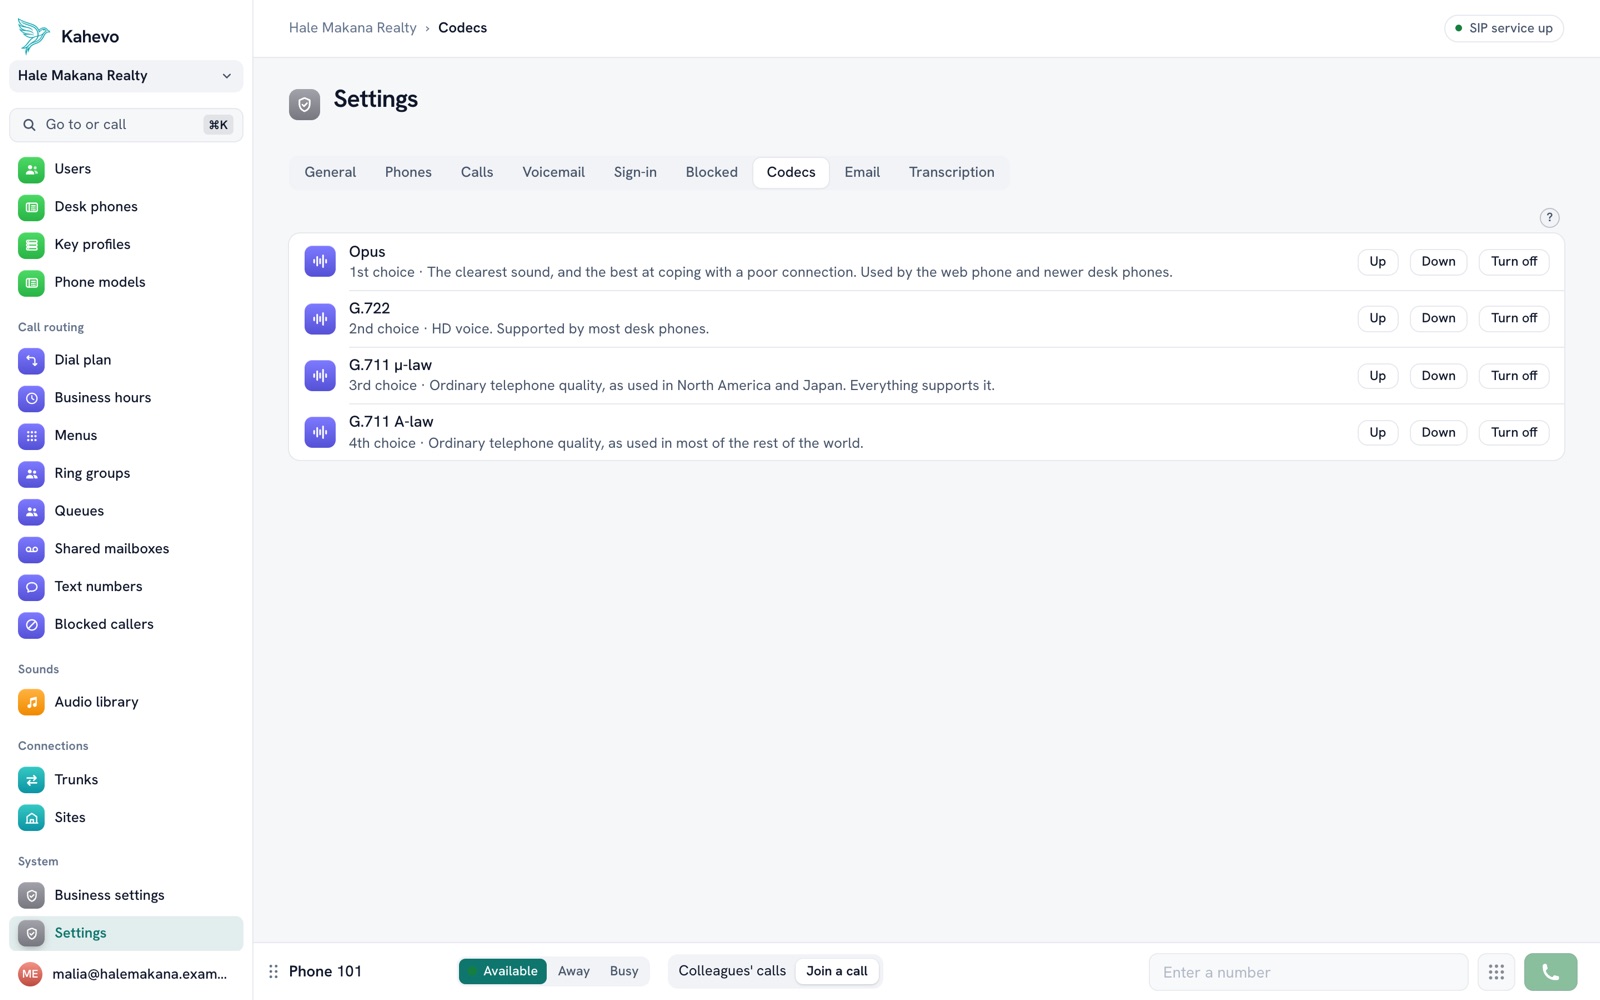Image resolution: width=1600 pixels, height=1000 pixels.
Task: Open Dial plan icon
Action: (x=31, y=360)
